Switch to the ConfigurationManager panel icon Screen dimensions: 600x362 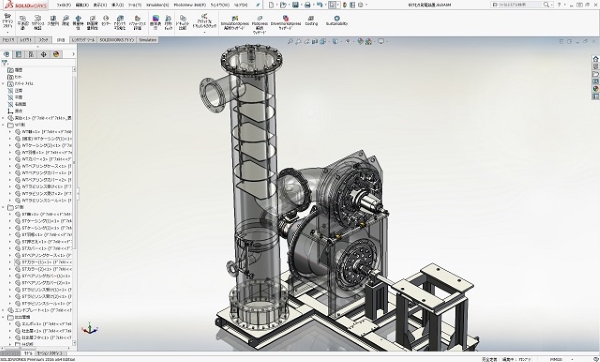(31, 54)
